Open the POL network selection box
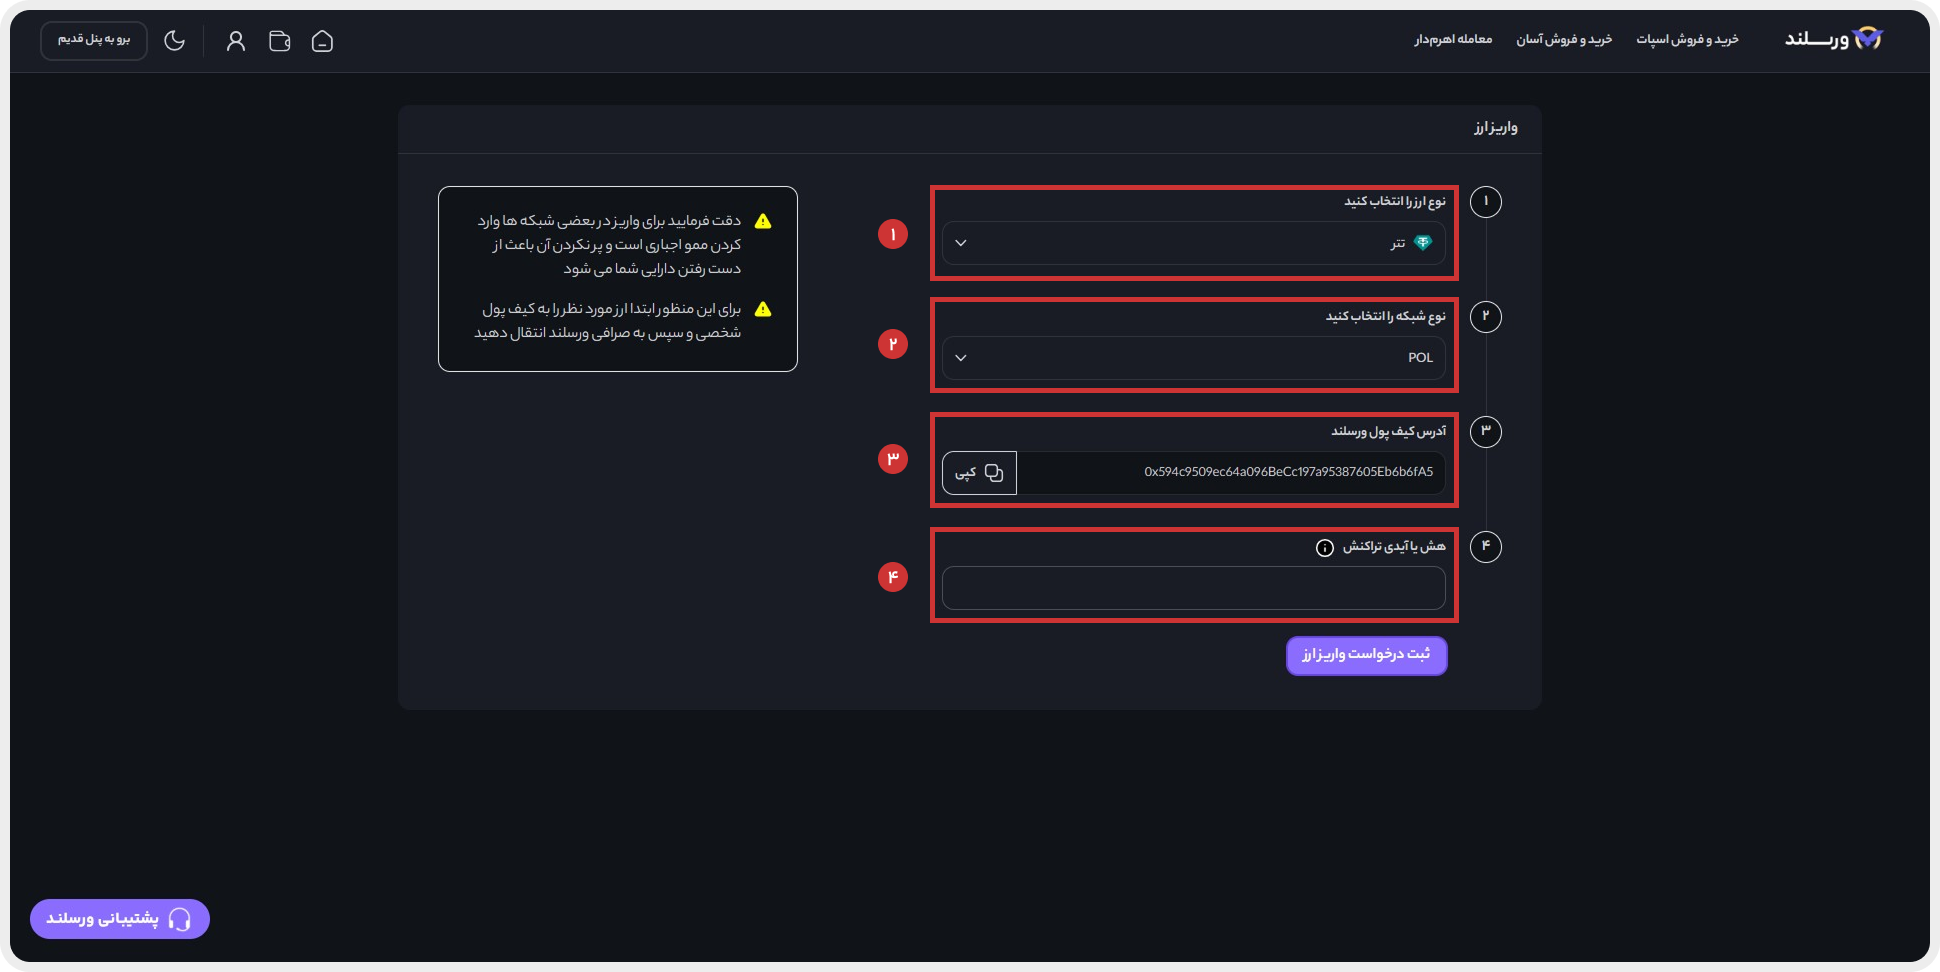Viewport: 1940px width, 972px height. 1193,358
